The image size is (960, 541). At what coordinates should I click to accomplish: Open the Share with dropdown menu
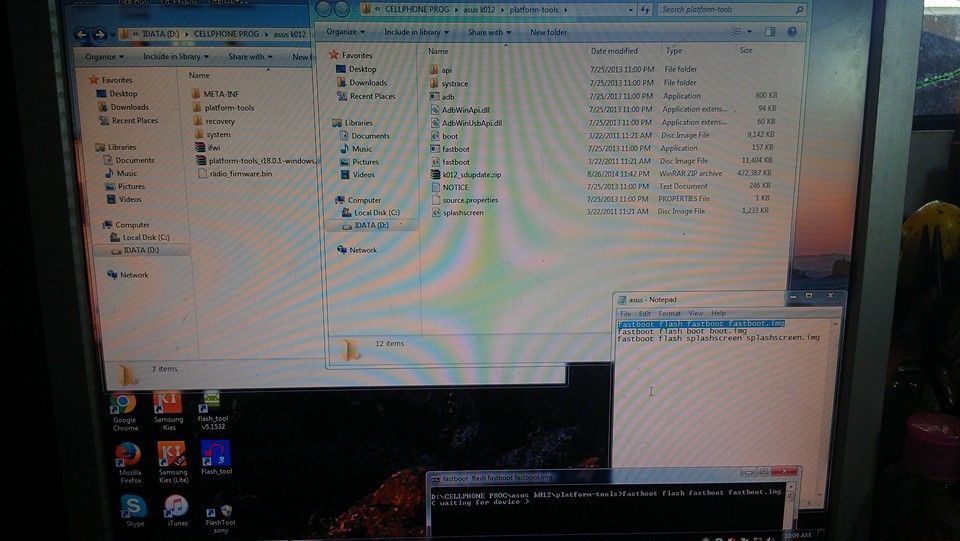tap(488, 32)
